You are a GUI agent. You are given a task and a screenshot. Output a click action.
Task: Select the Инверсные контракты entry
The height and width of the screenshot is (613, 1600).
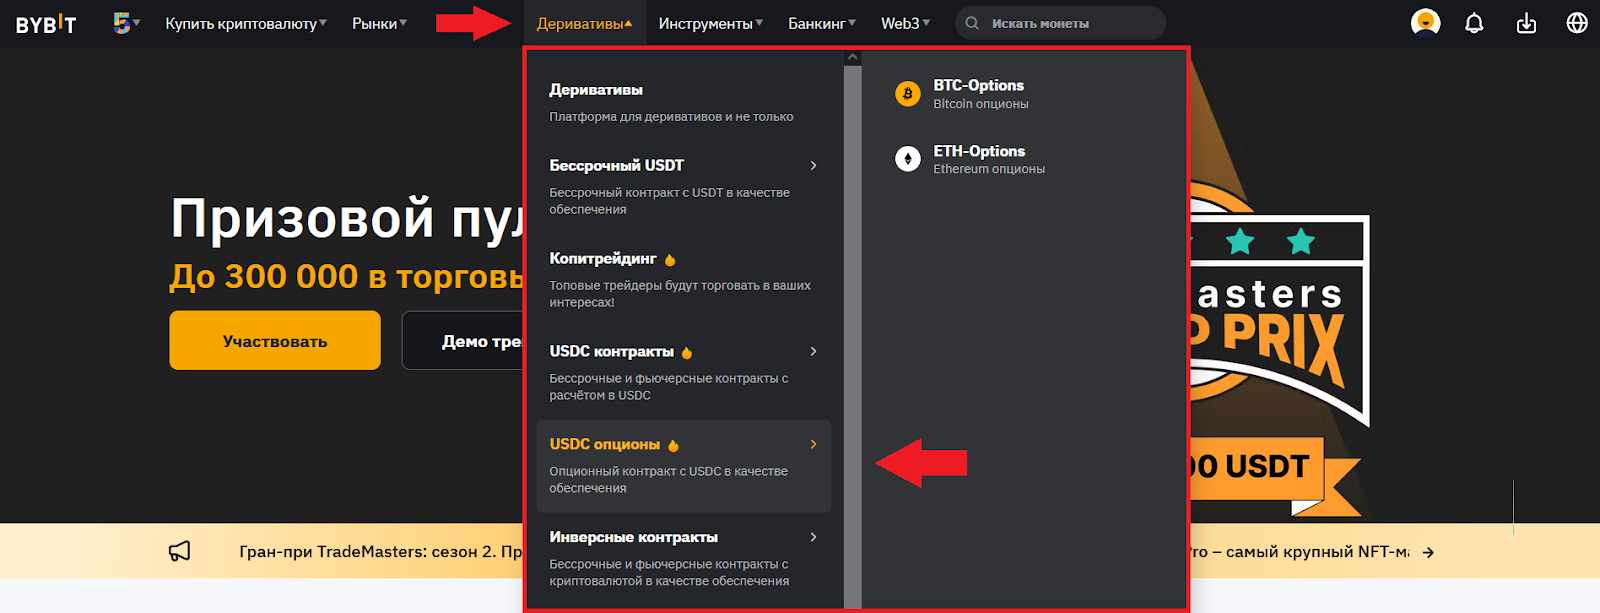pyautogui.click(x=684, y=558)
